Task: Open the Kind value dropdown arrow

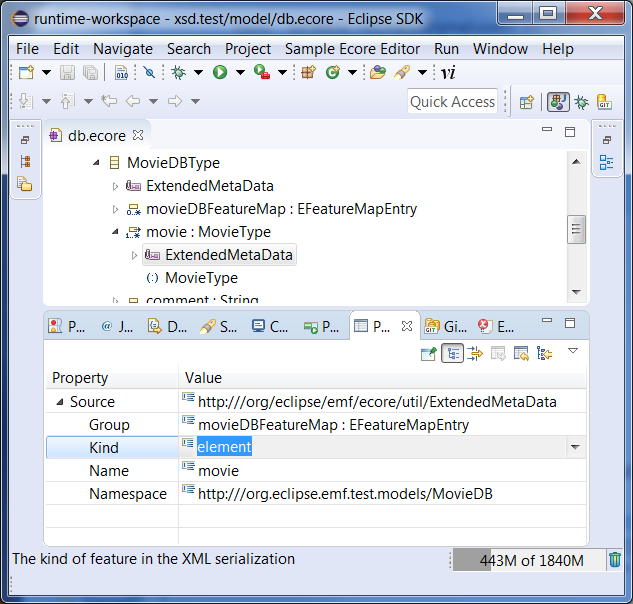Action: click(575, 447)
